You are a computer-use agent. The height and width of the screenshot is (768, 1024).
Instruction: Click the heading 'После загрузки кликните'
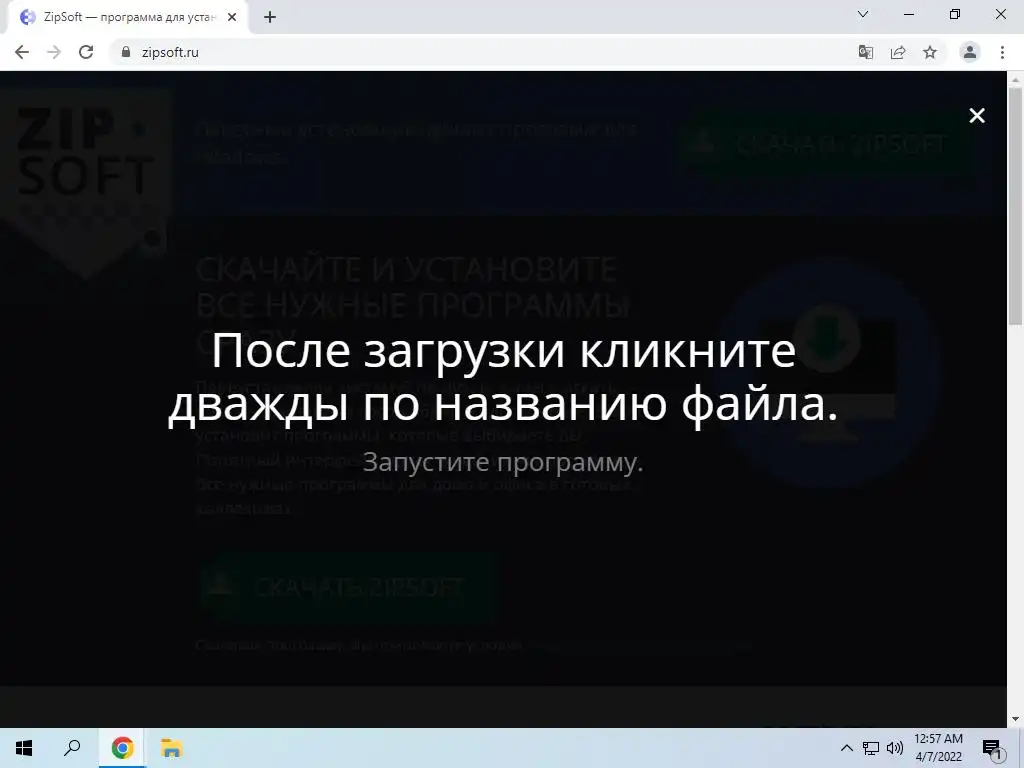503,350
